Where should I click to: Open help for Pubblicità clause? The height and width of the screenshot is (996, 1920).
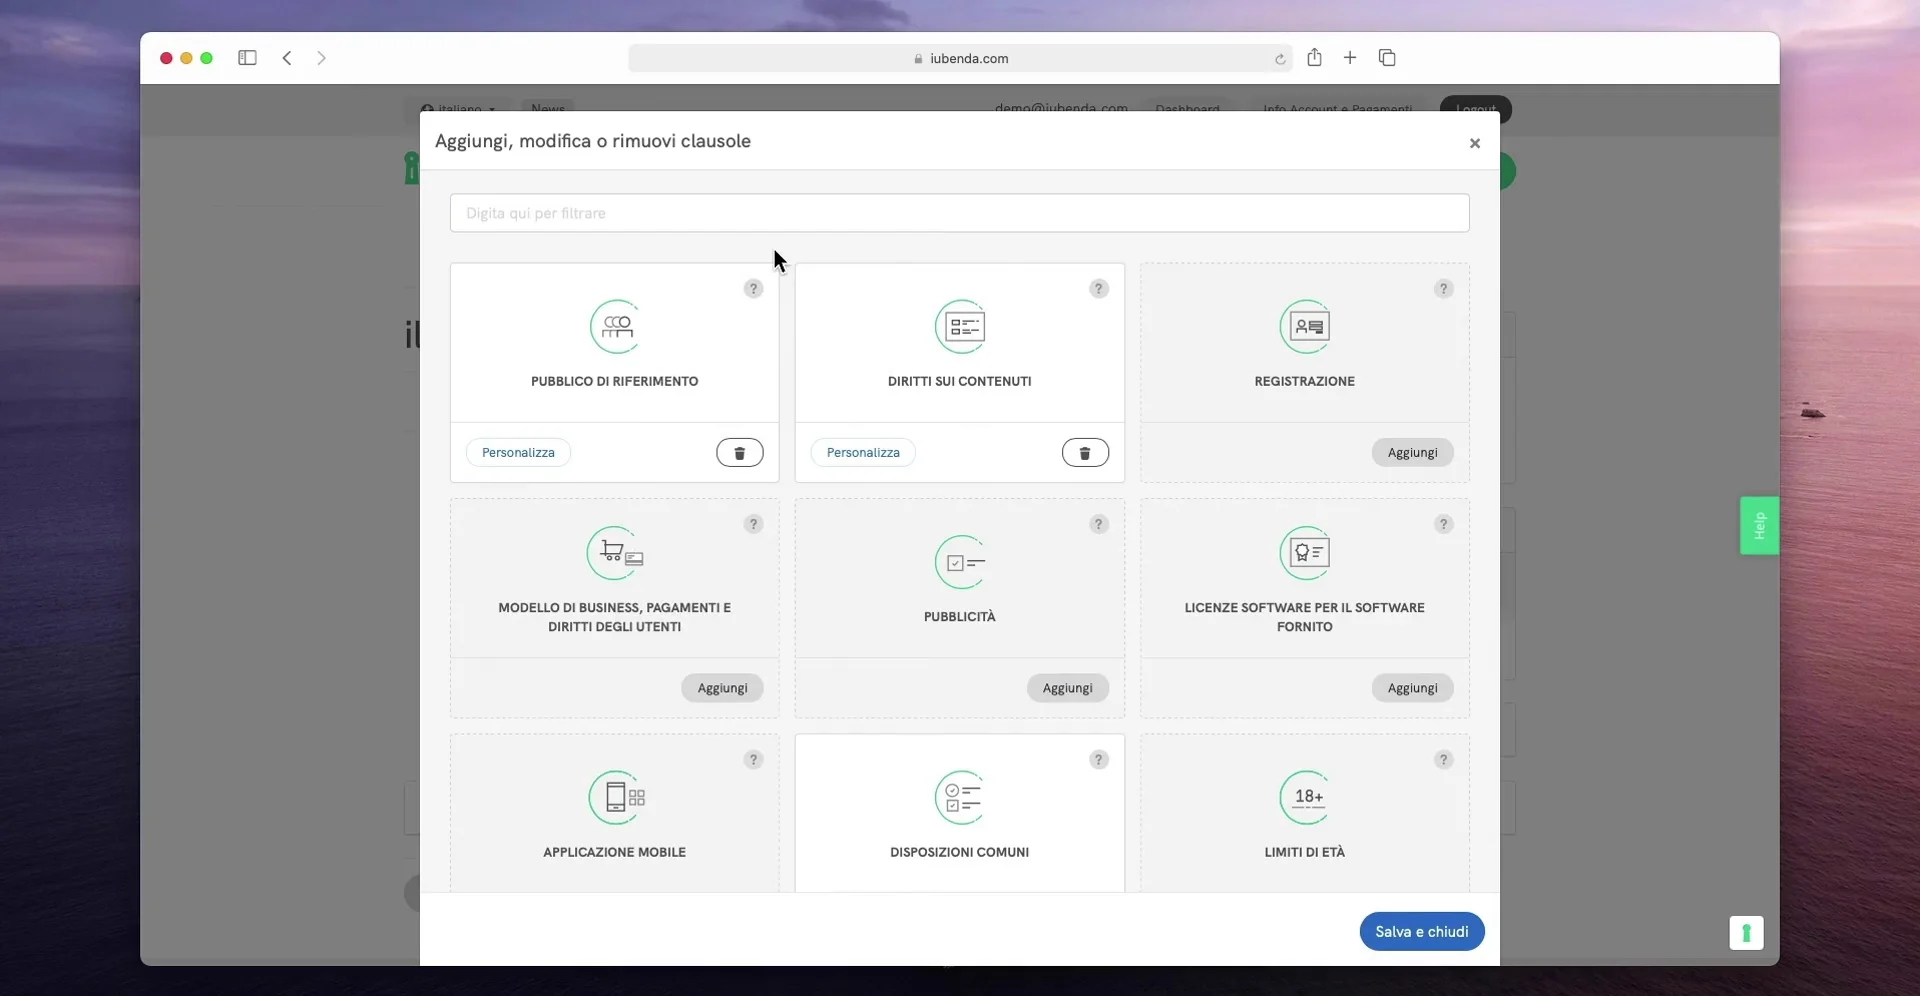point(1099,524)
